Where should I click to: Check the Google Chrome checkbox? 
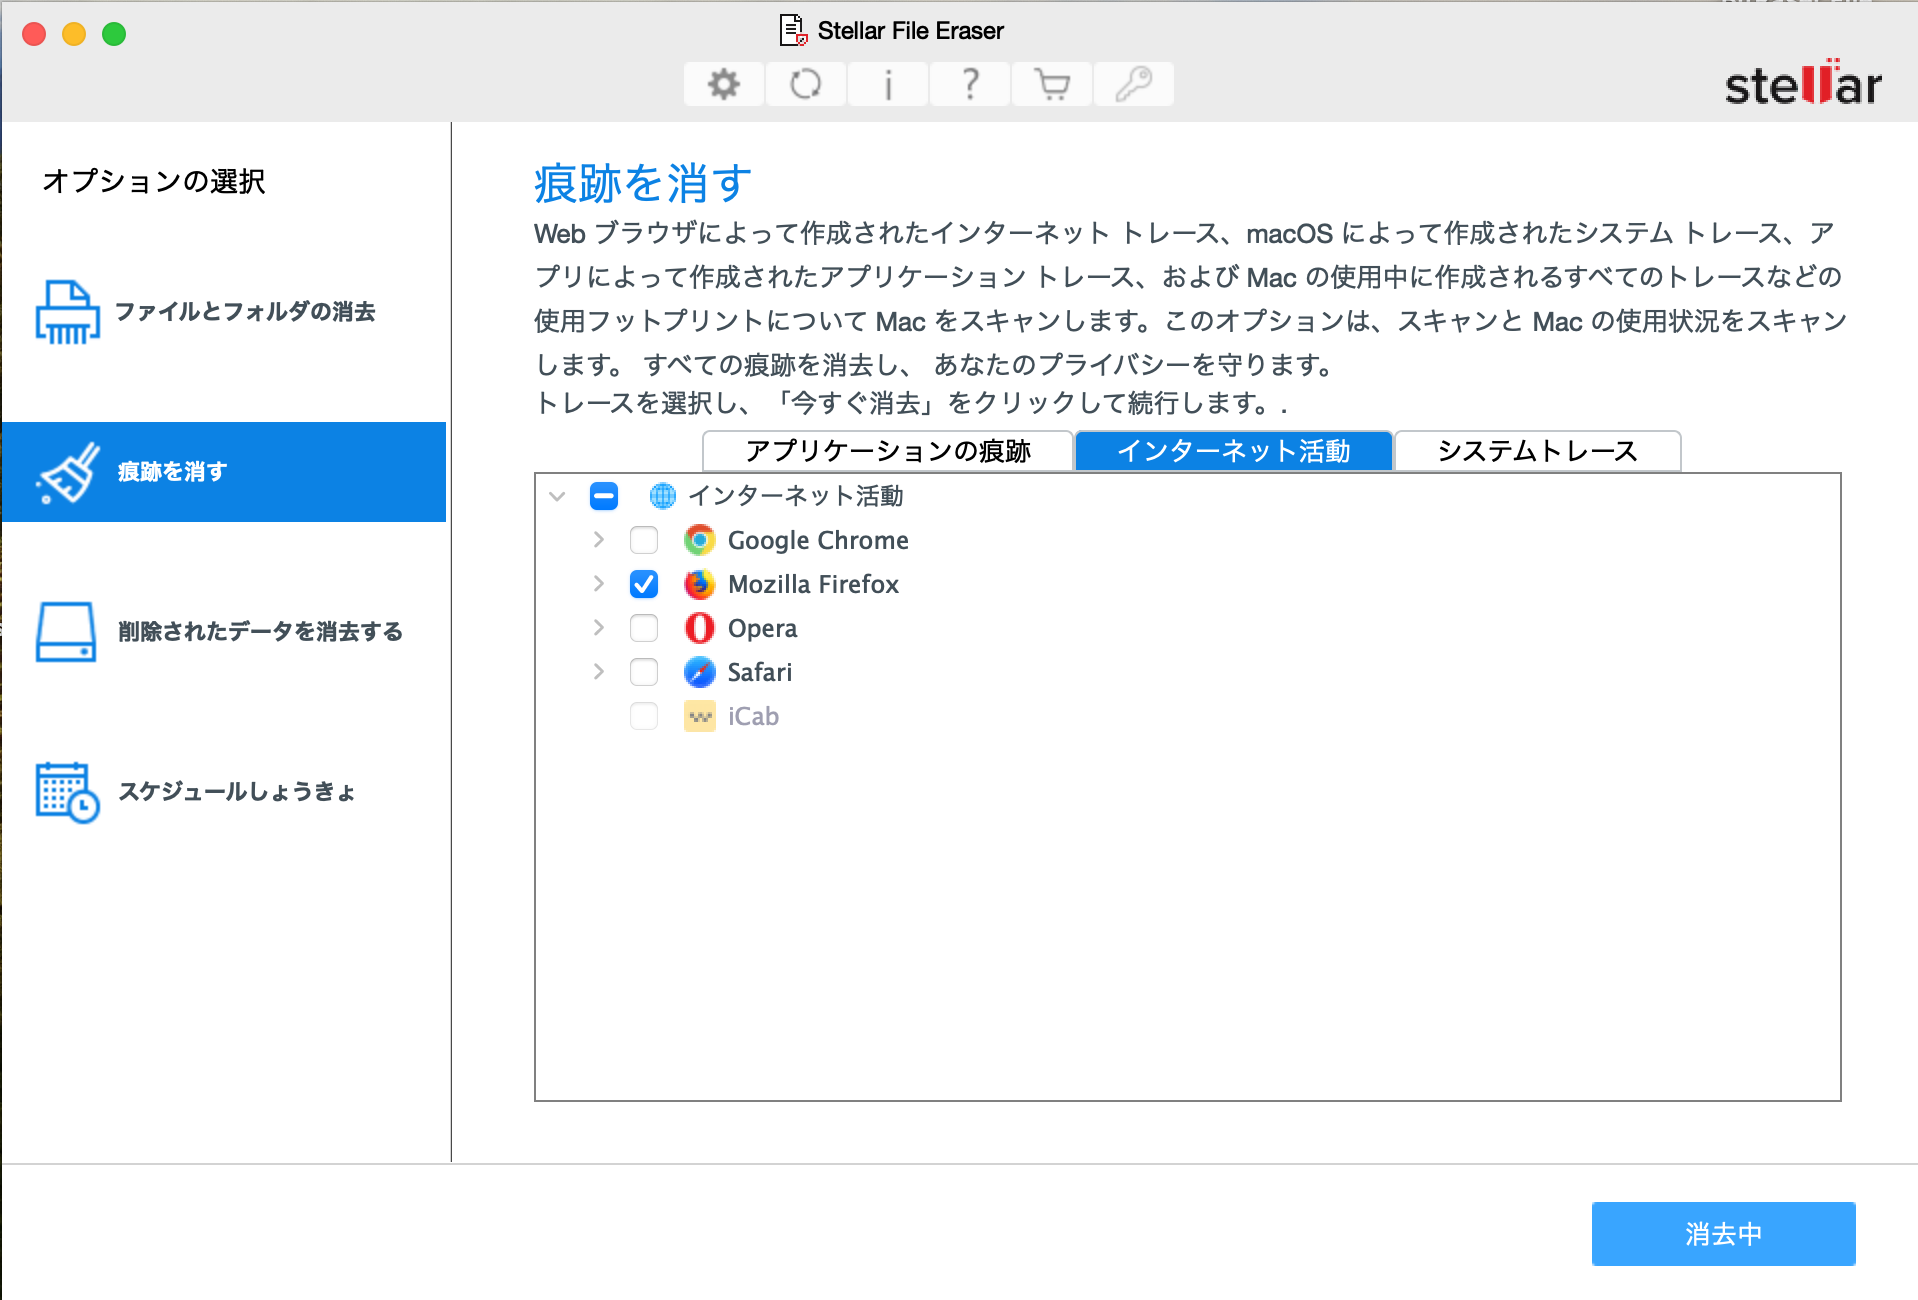[x=644, y=540]
